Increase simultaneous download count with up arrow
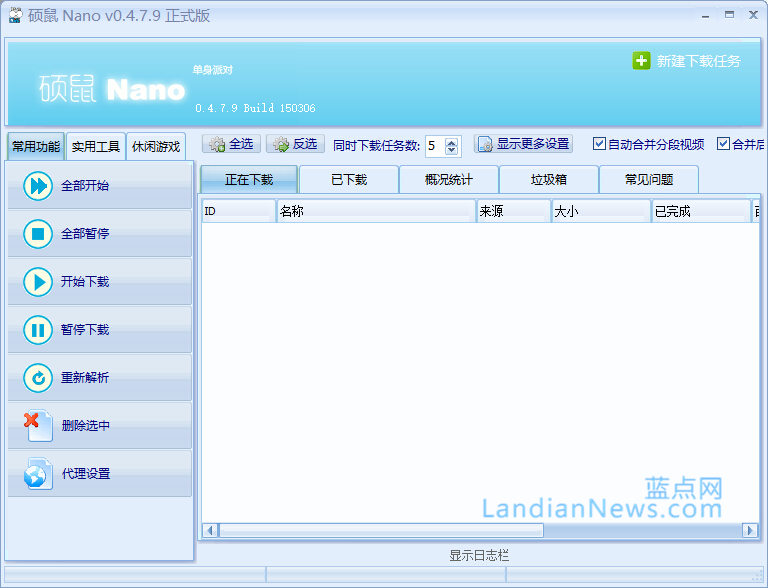This screenshot has width=768, height=588. (452, 142)
